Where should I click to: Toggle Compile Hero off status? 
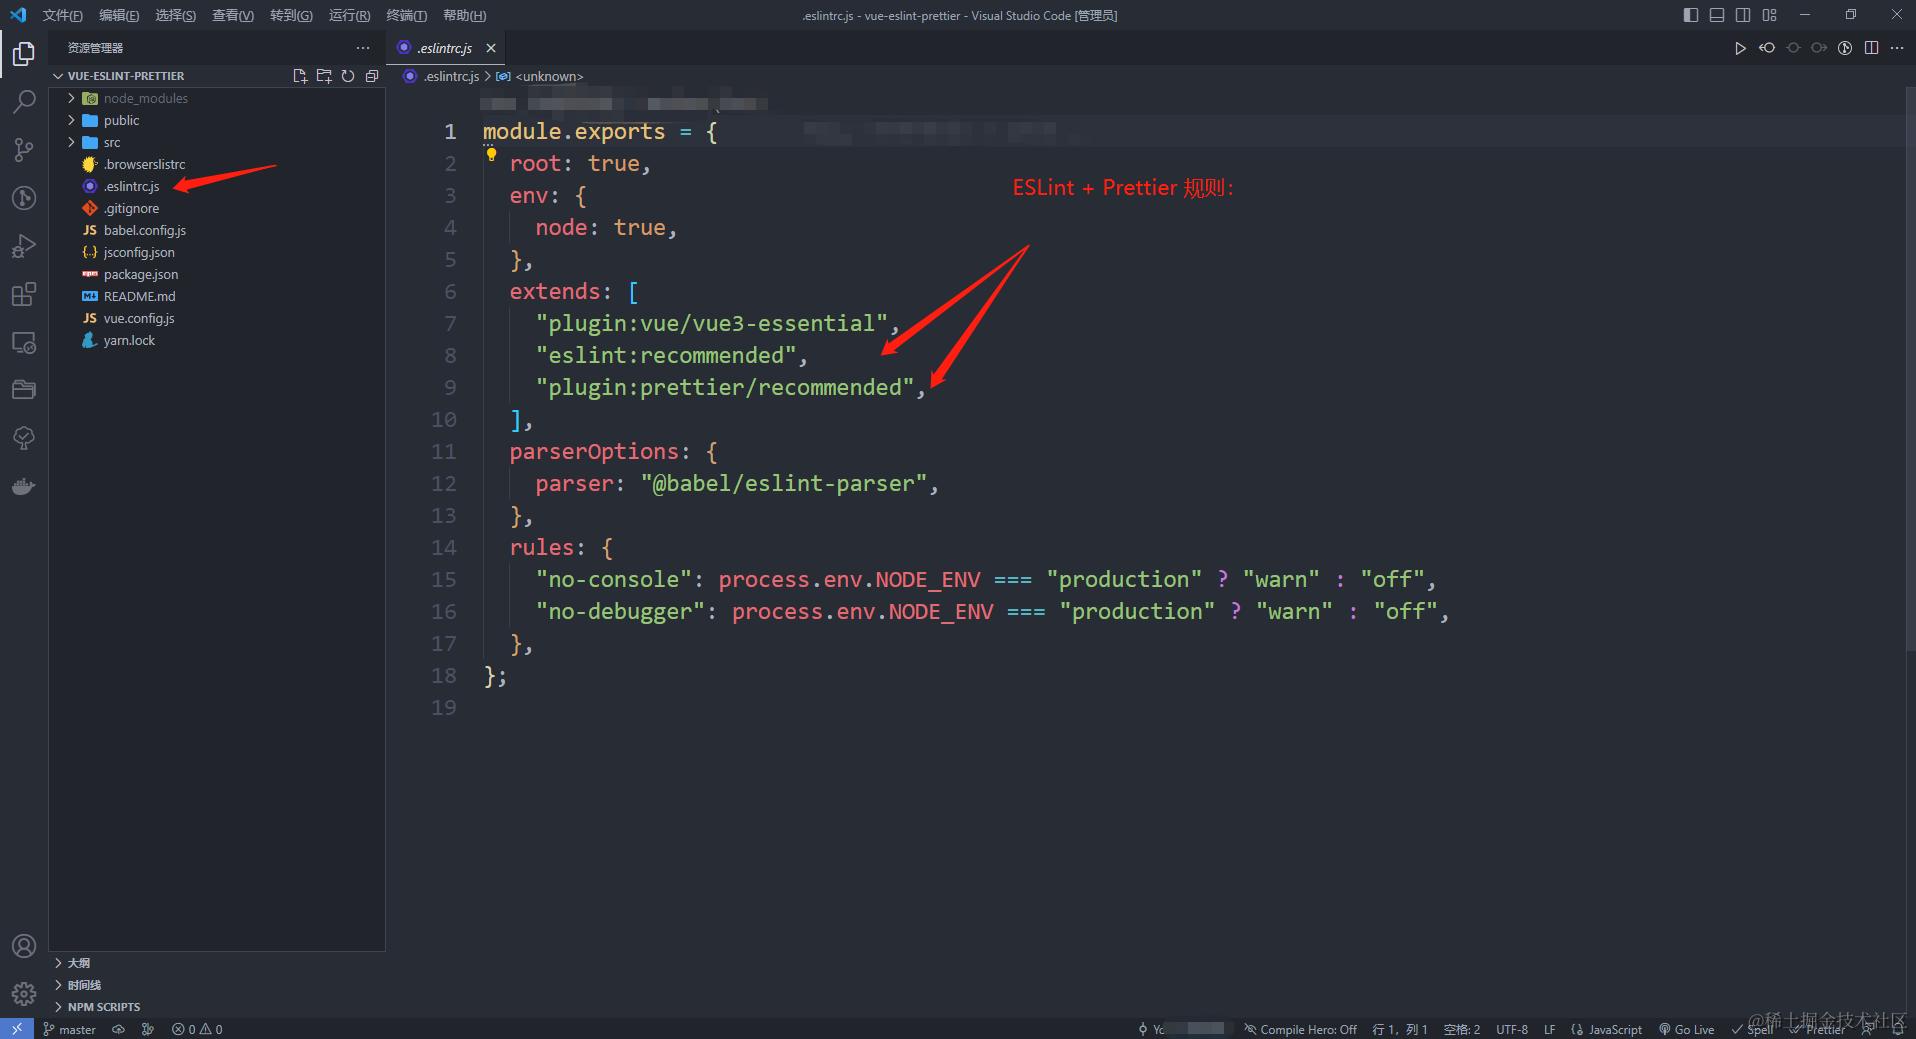pyautogui.click(x=1300, y=1029)
